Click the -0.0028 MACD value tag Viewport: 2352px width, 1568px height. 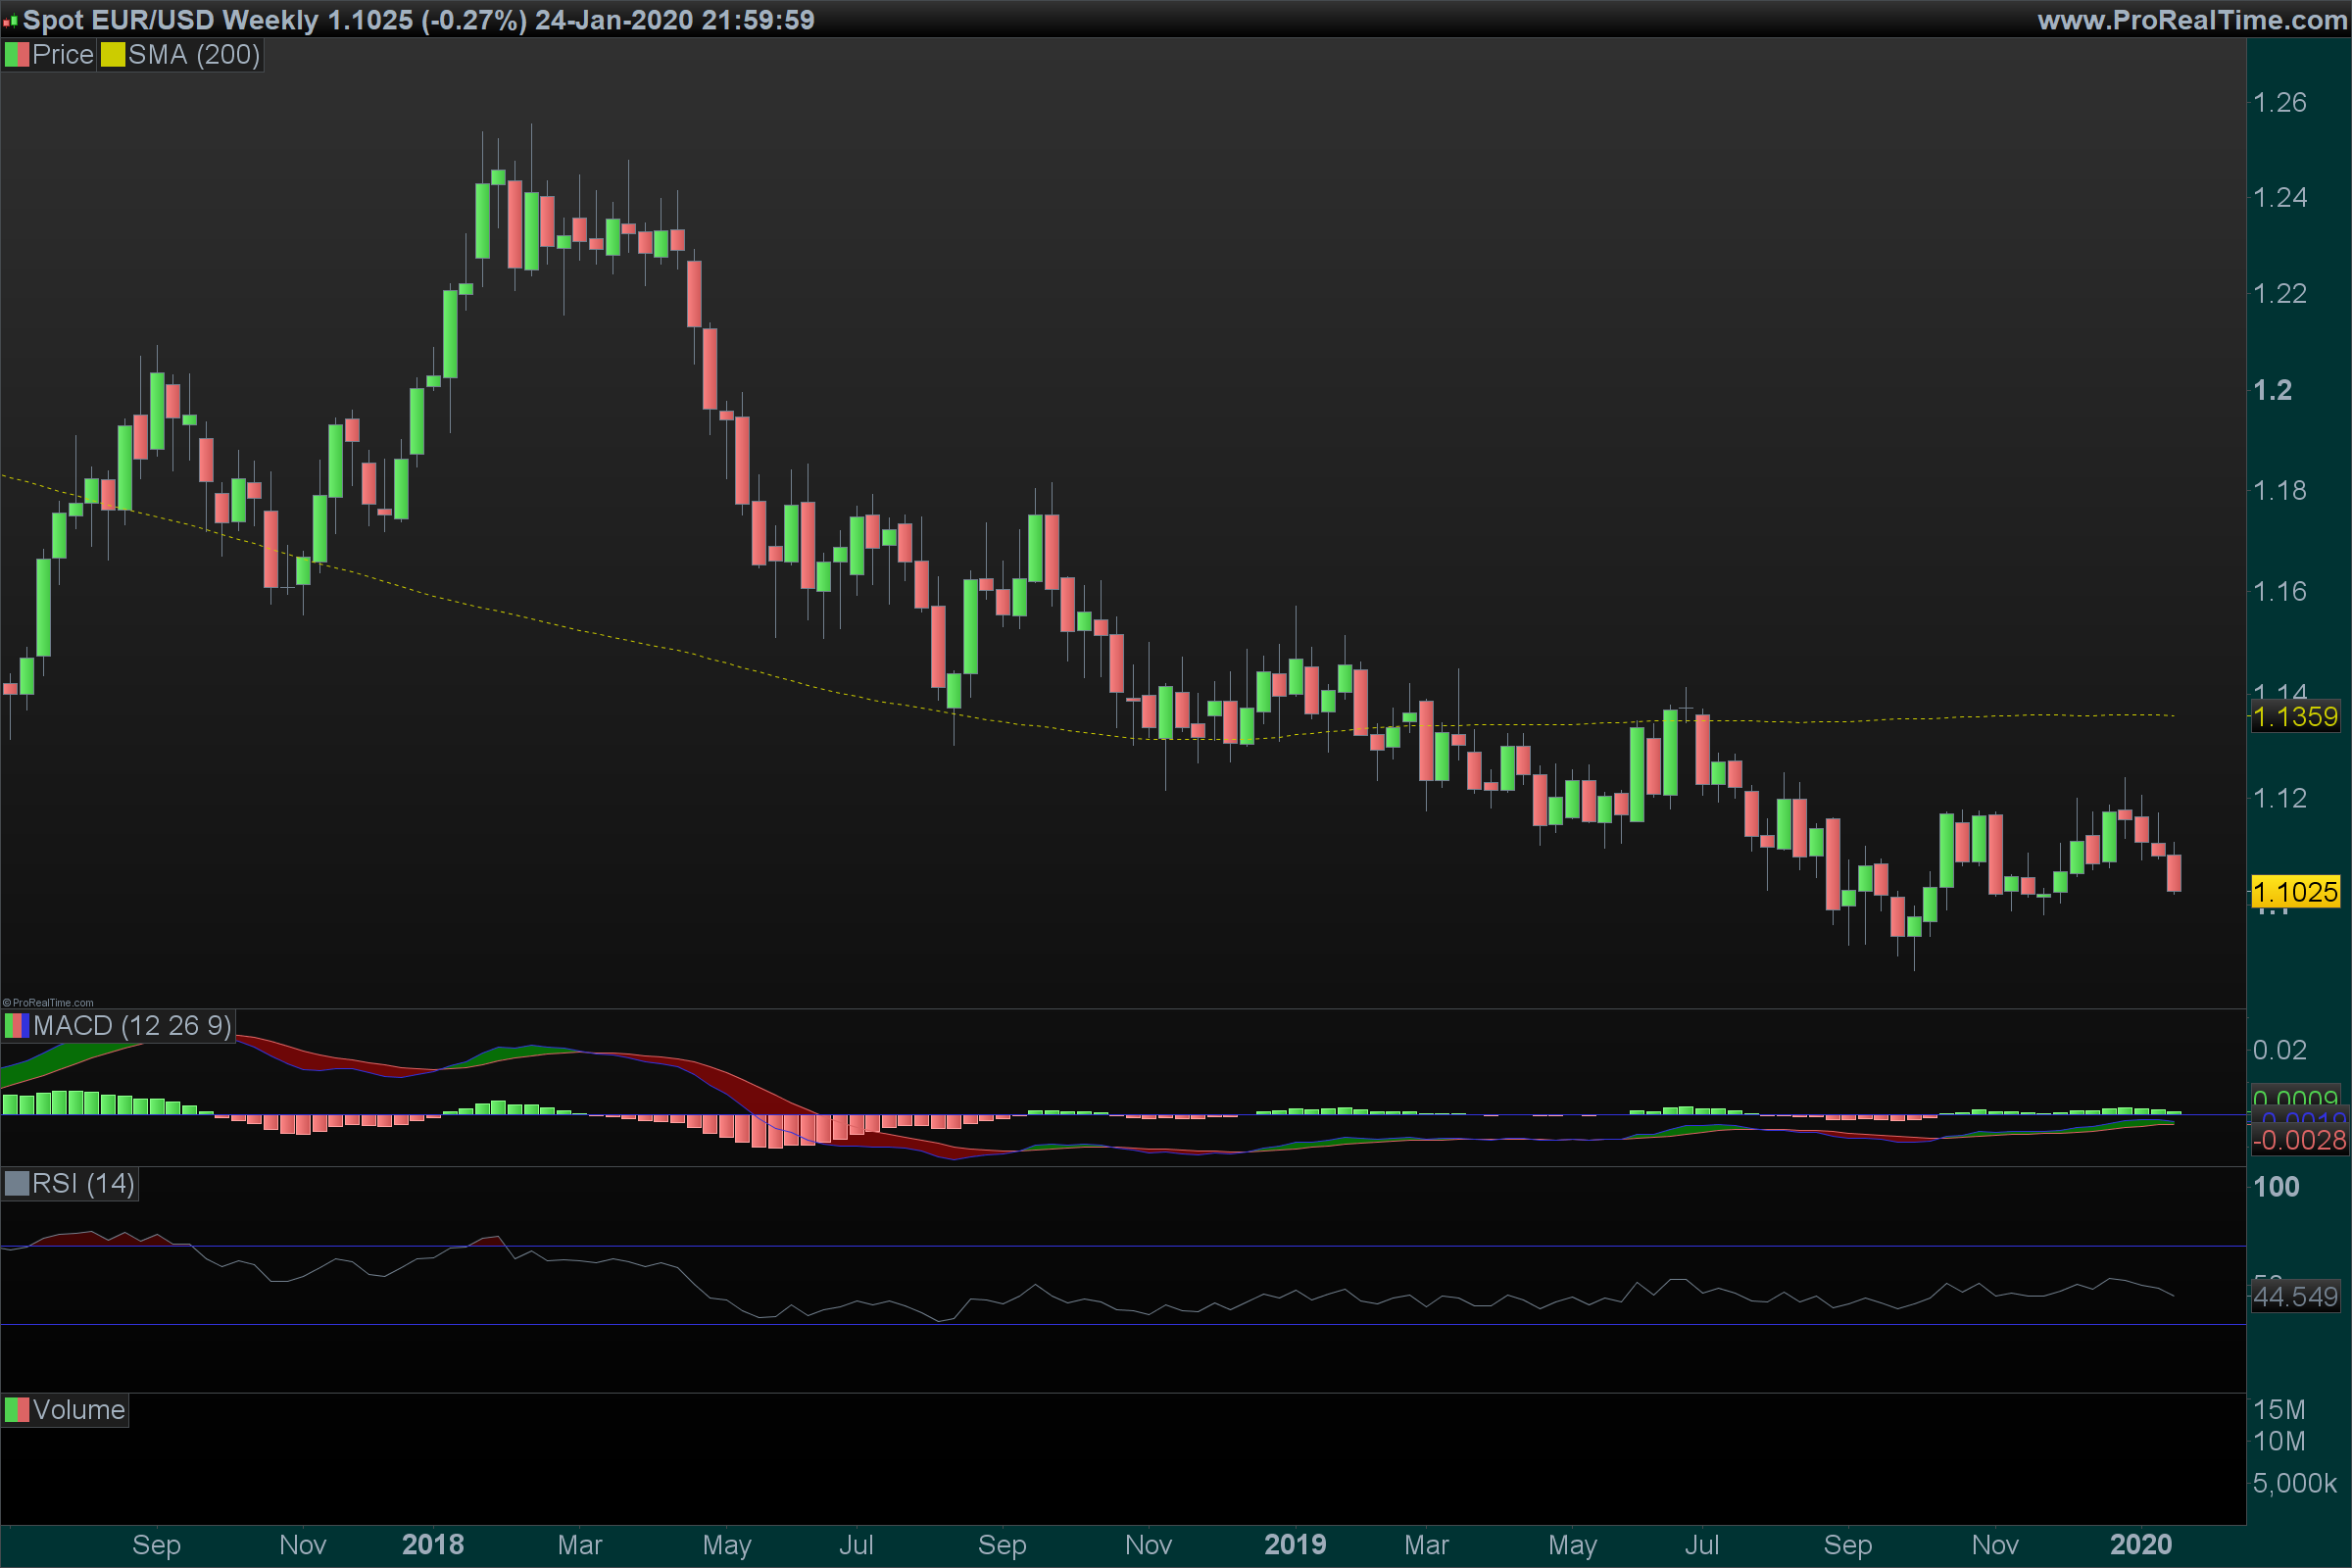[2299, 1140]
